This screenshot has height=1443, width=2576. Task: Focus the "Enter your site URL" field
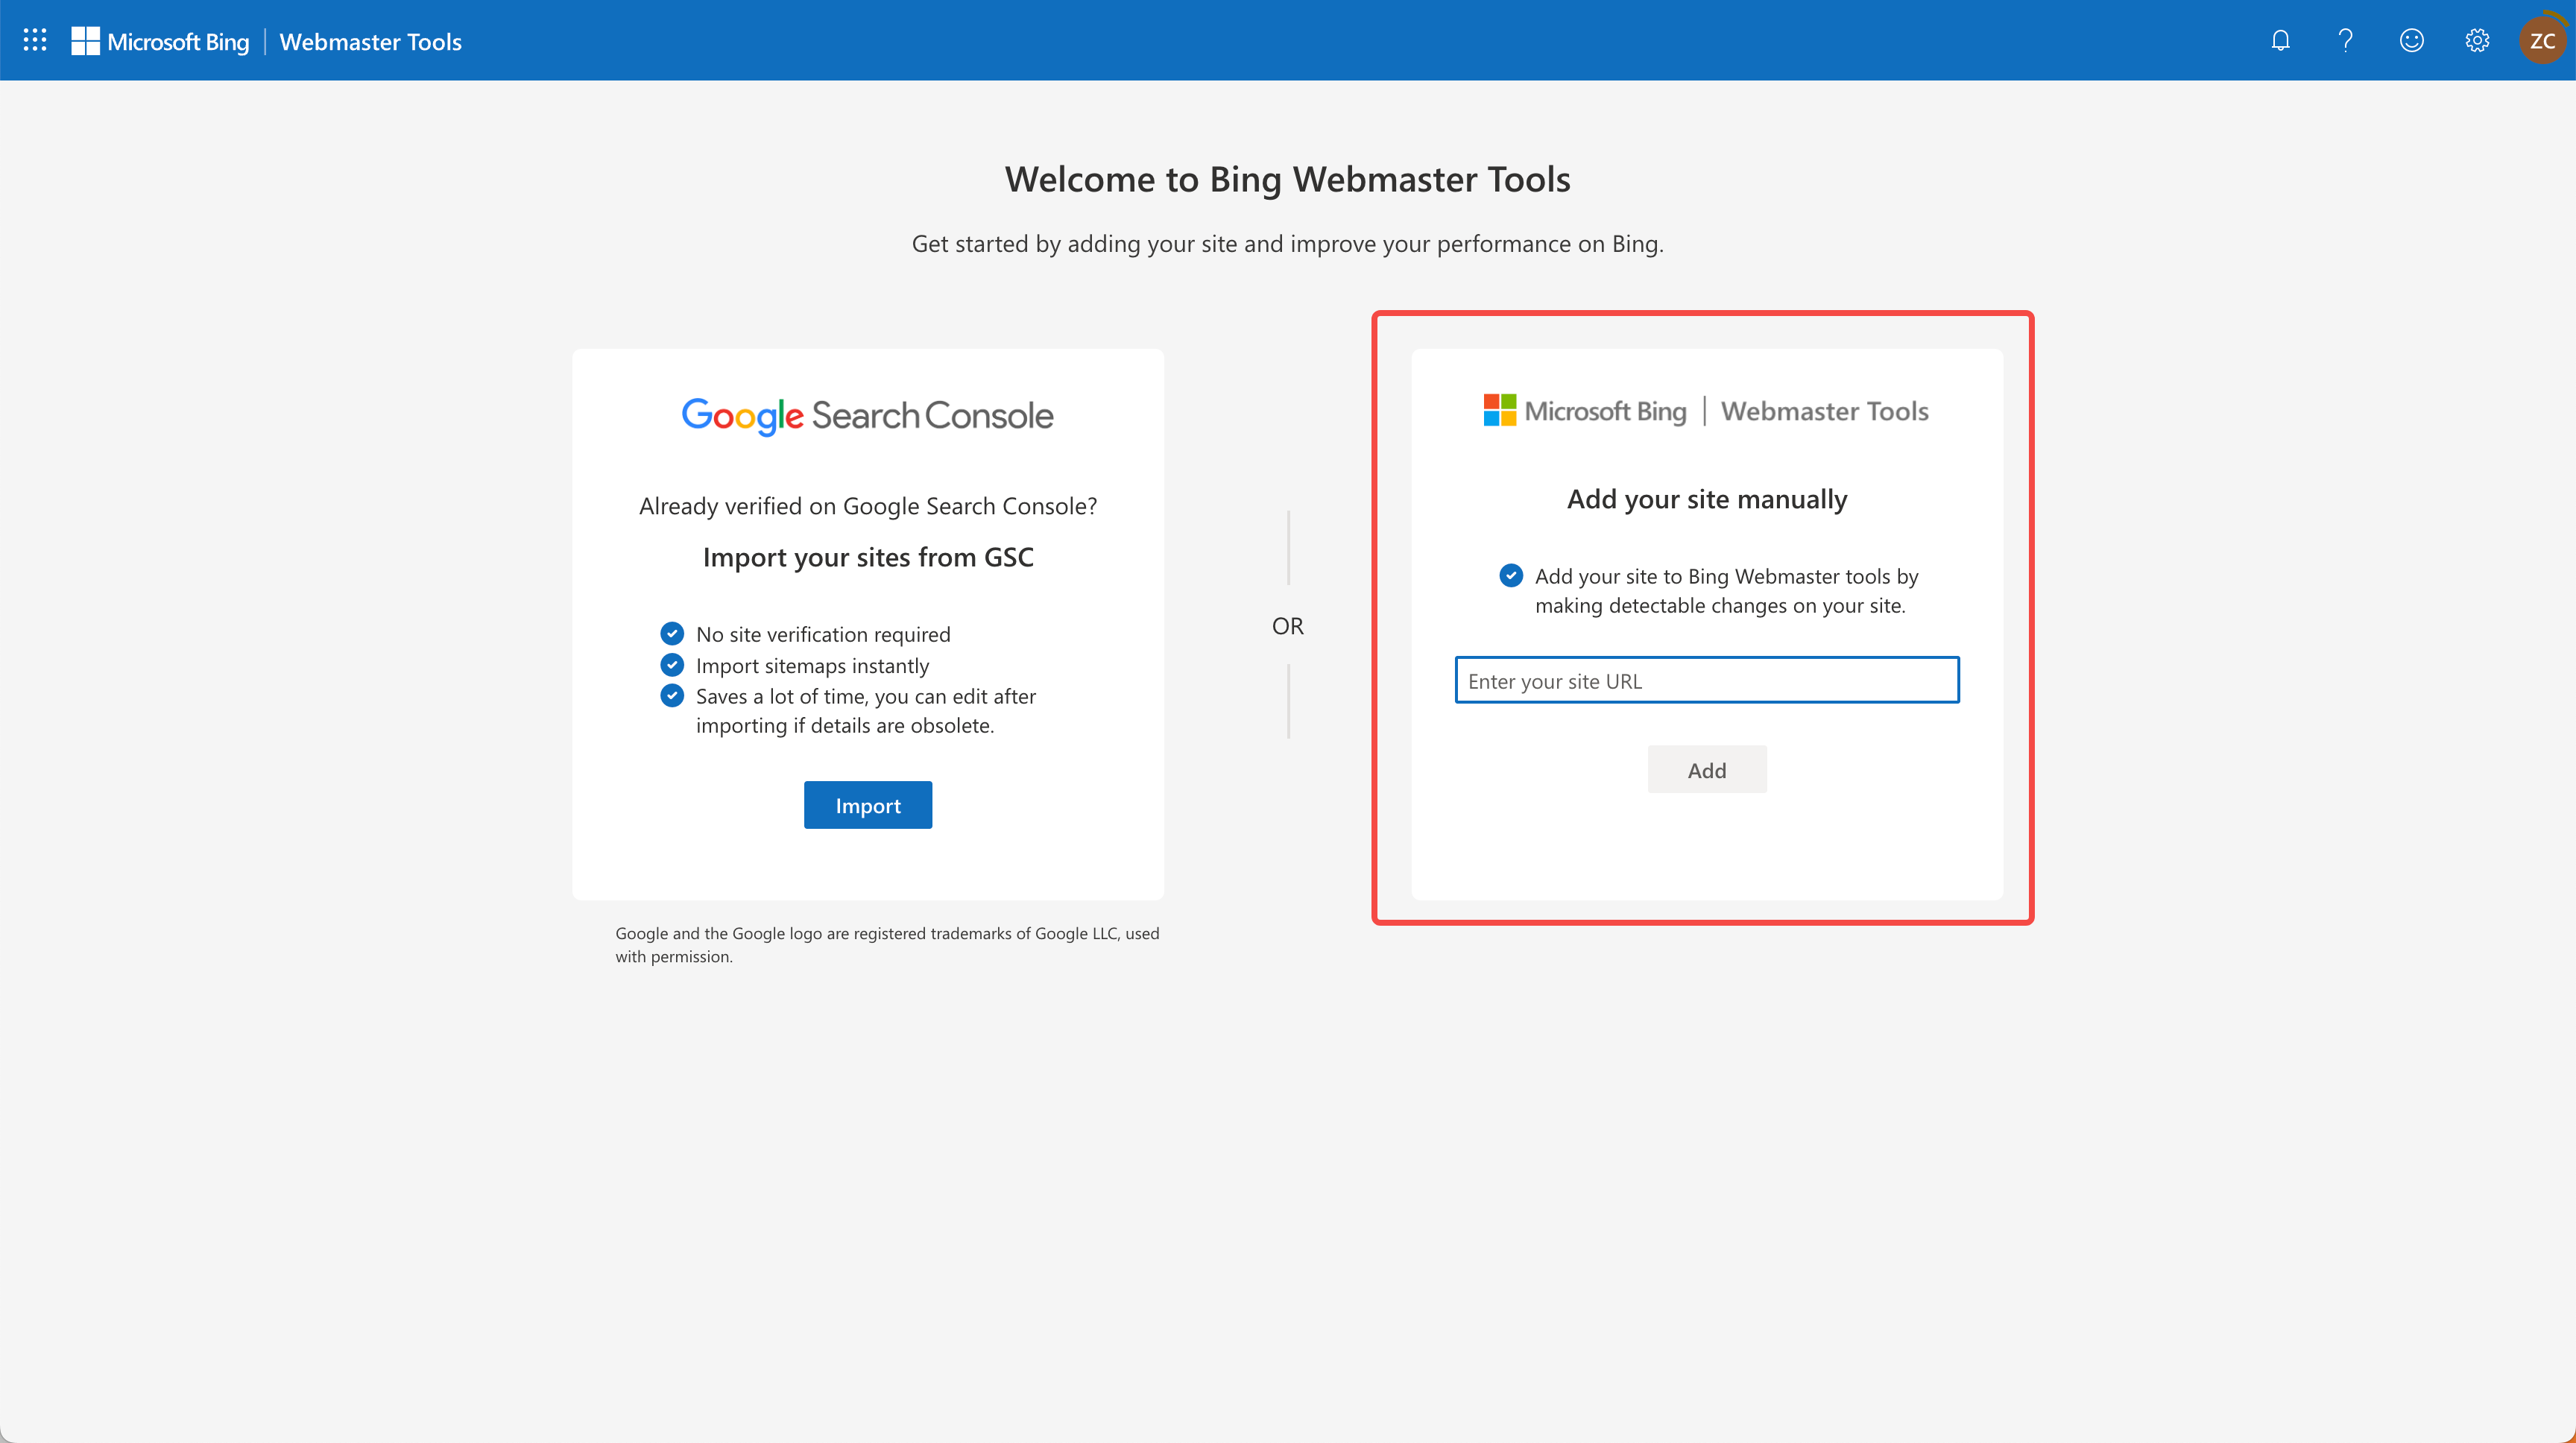1706,680
